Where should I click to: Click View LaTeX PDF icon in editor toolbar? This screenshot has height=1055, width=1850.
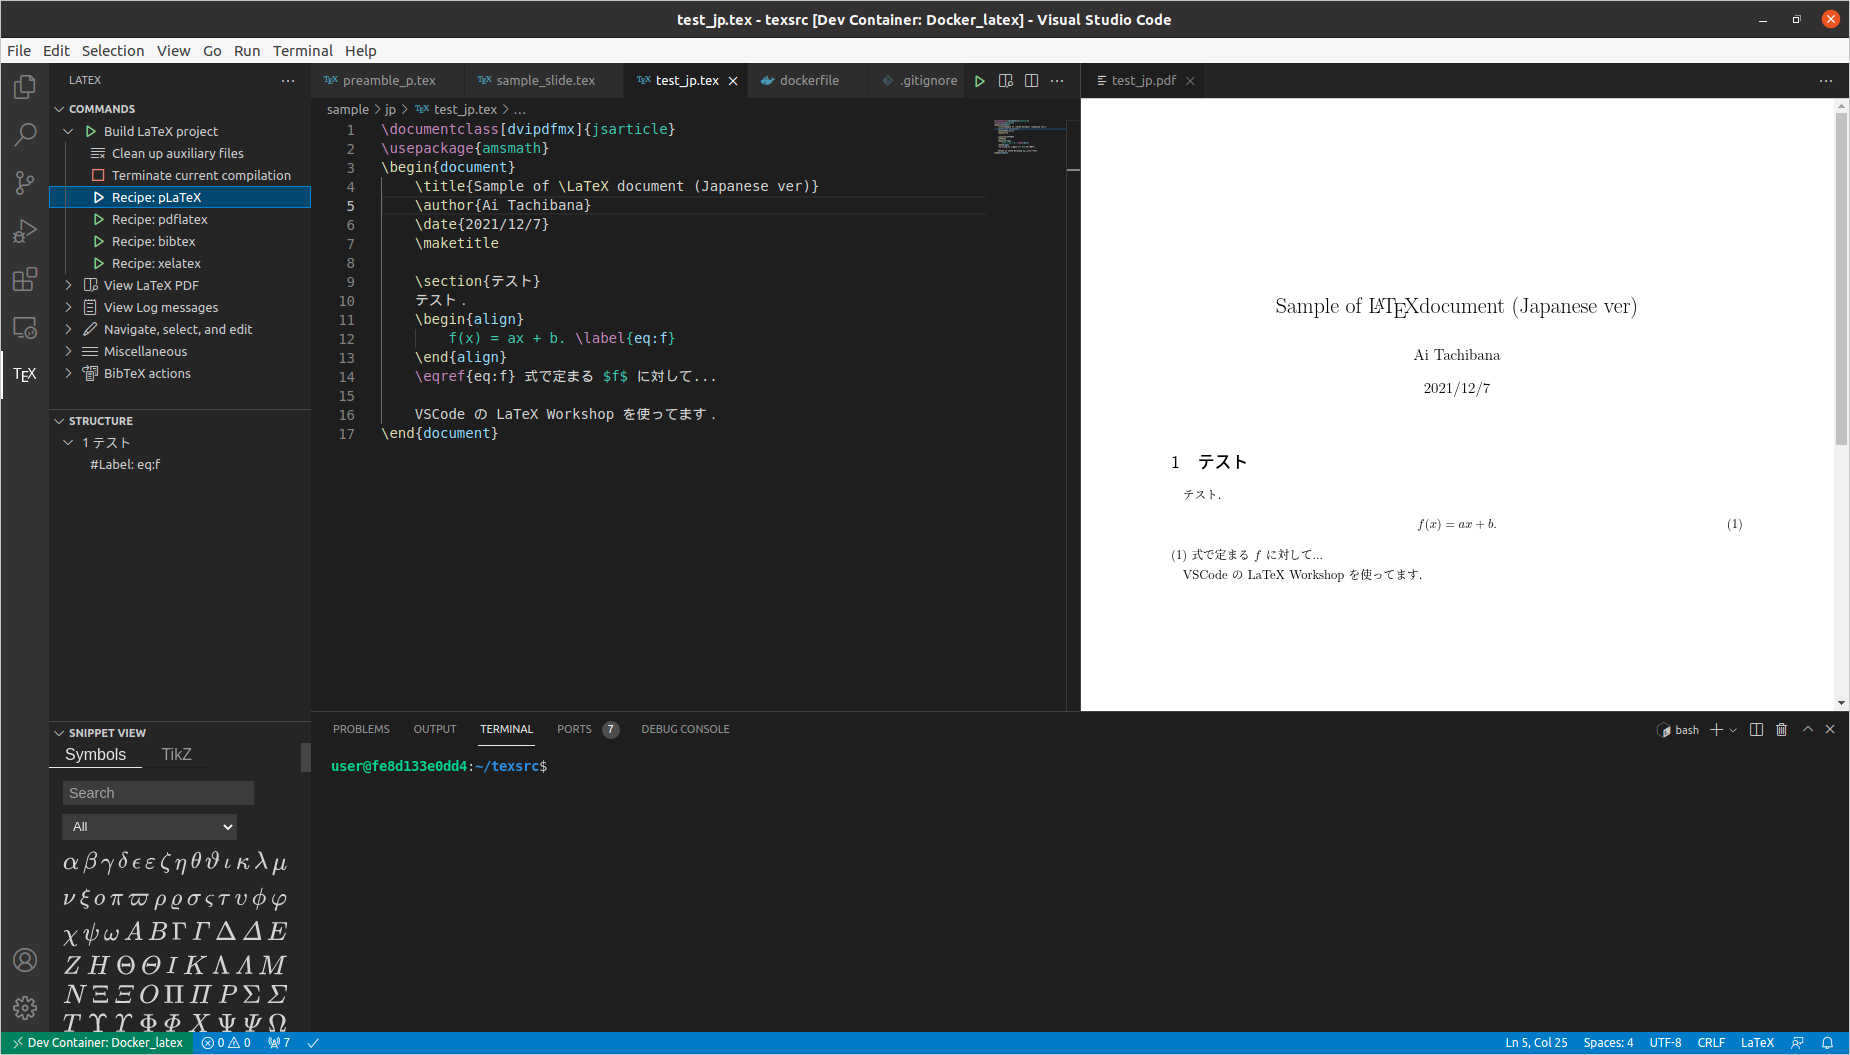(1006, 81)
